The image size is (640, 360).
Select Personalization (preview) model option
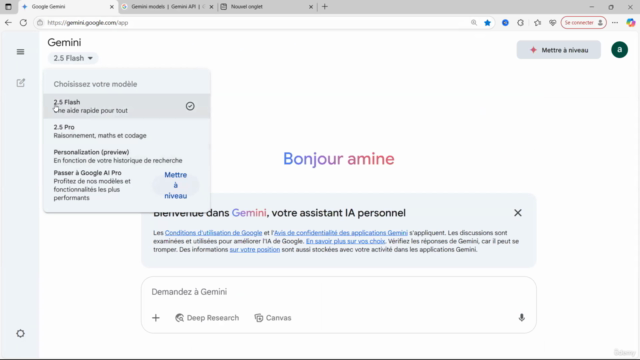pos(127,156)
